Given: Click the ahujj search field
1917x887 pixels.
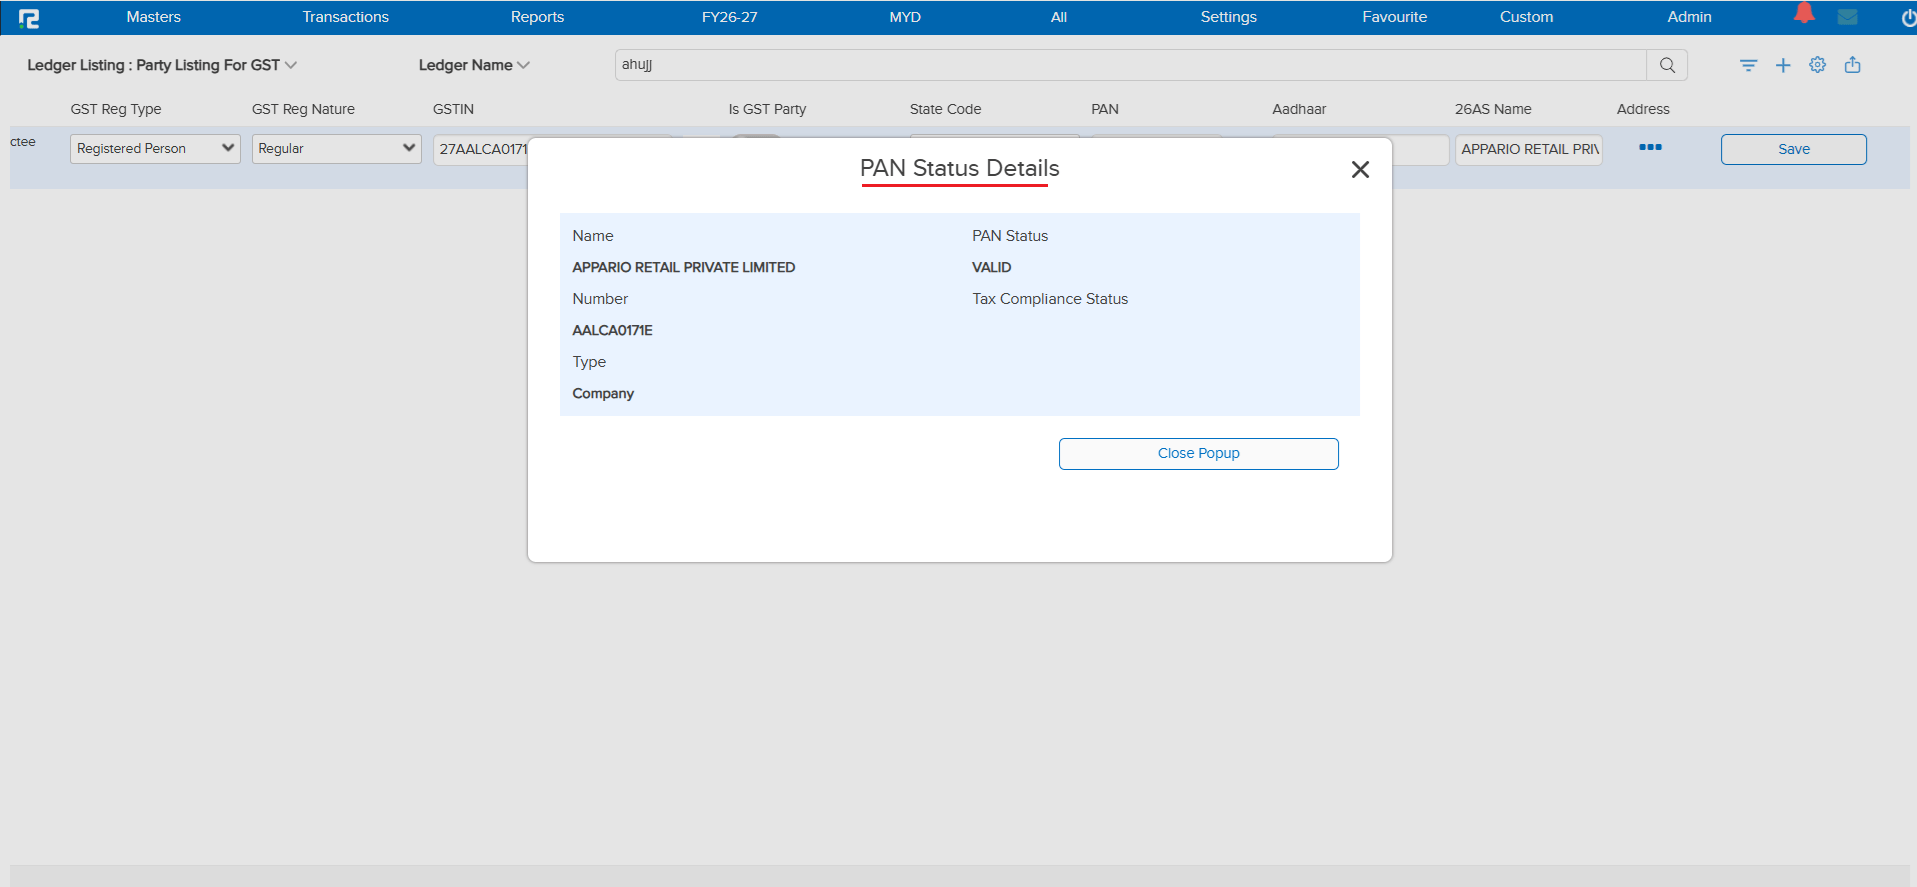Looking at the screenshot, I should click(x=1130, y=65).
